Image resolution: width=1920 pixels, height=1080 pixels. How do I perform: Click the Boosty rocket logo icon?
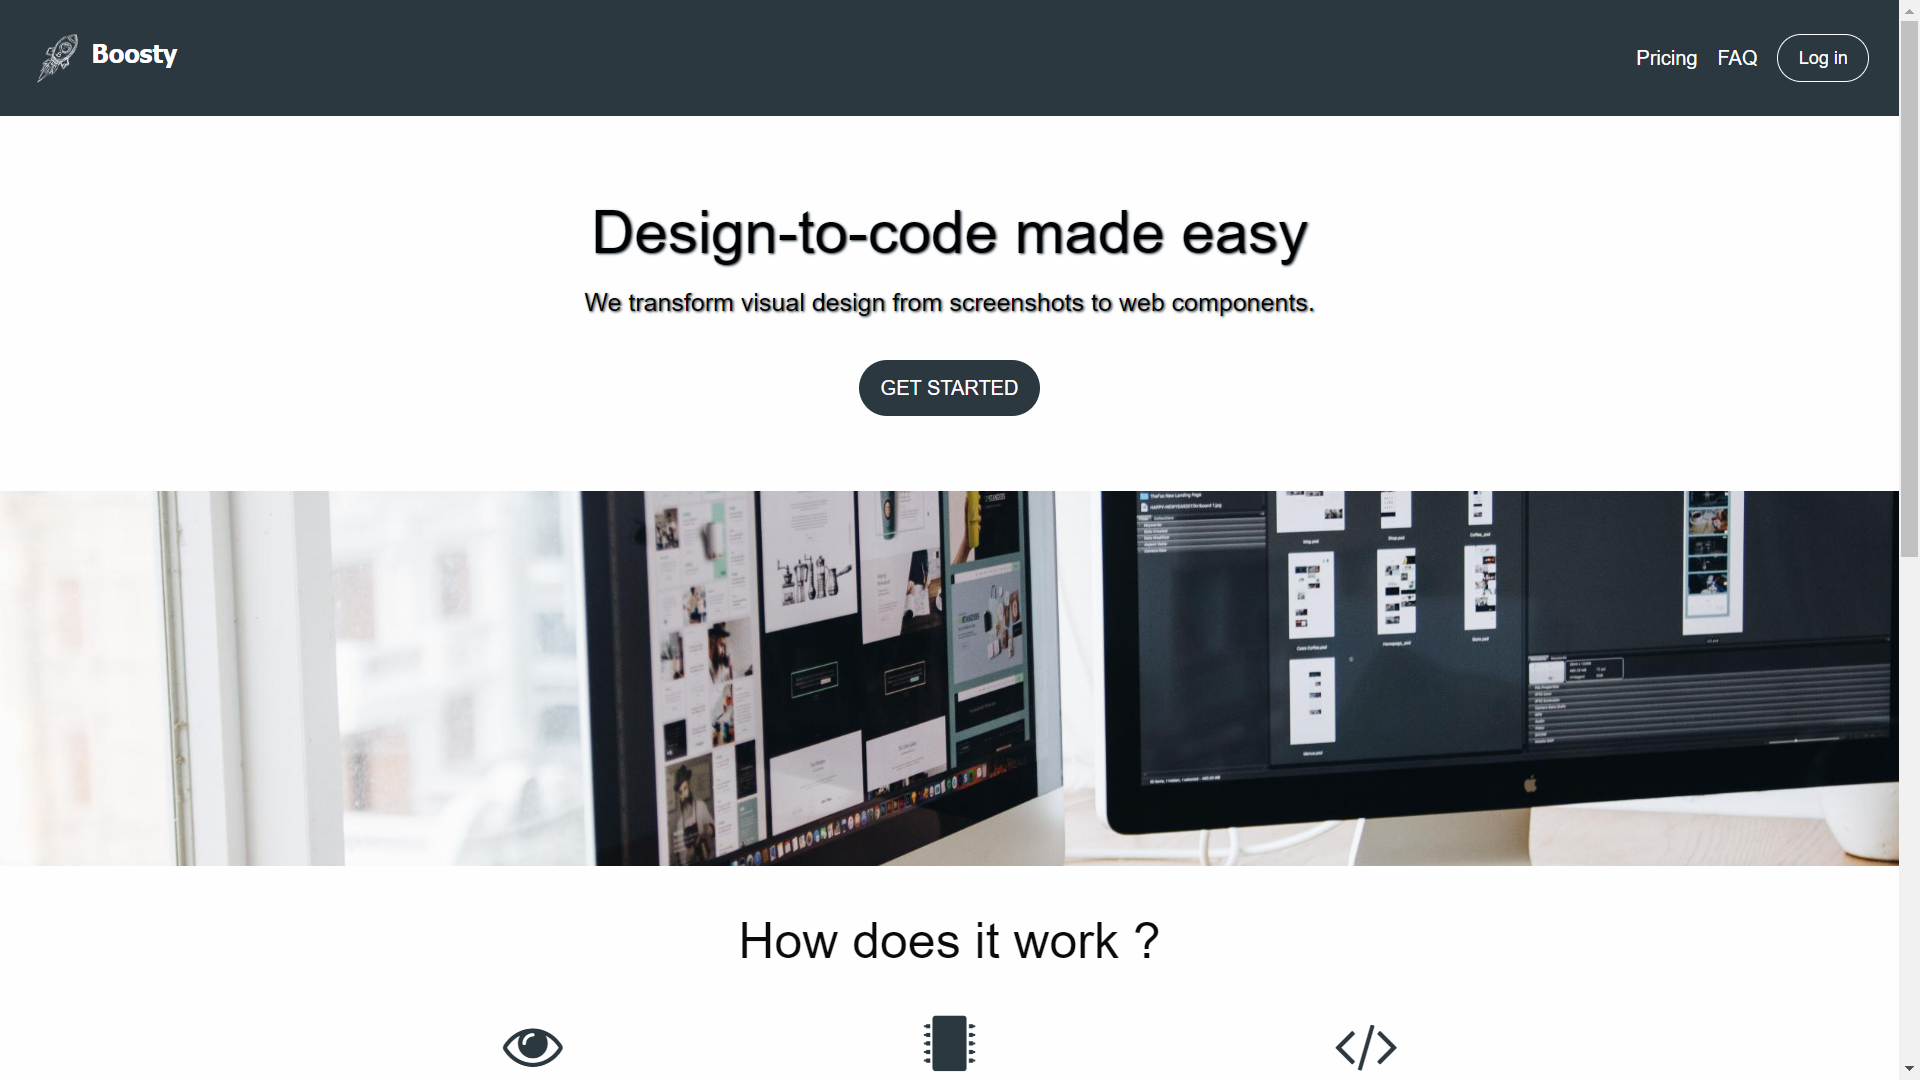pos(58,58)
